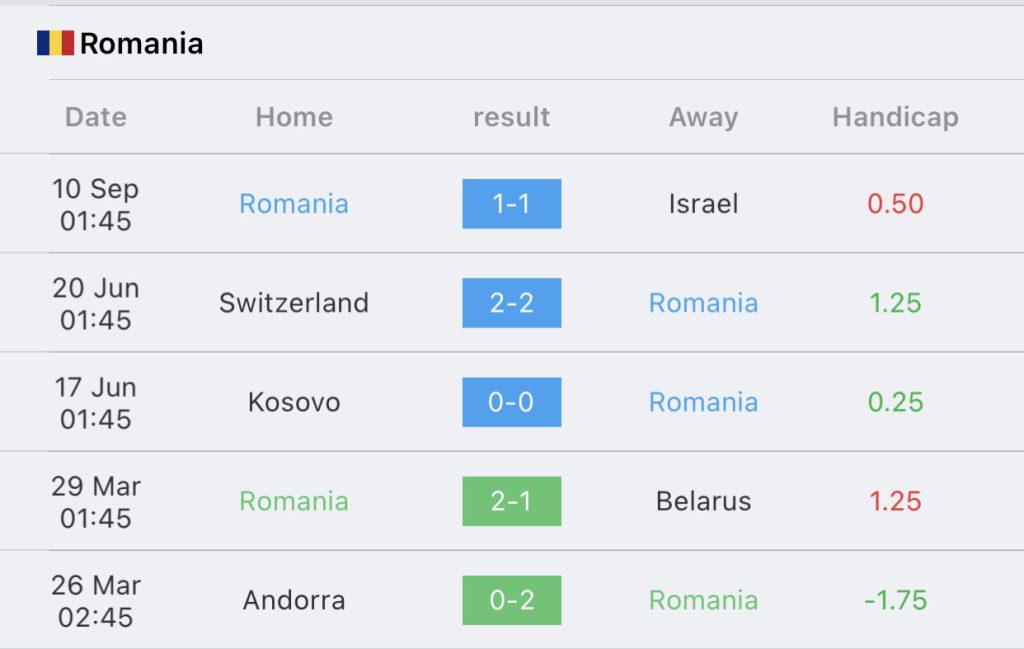Click the 0-2 result badge

pyautogui.click(x=511, y=600)
